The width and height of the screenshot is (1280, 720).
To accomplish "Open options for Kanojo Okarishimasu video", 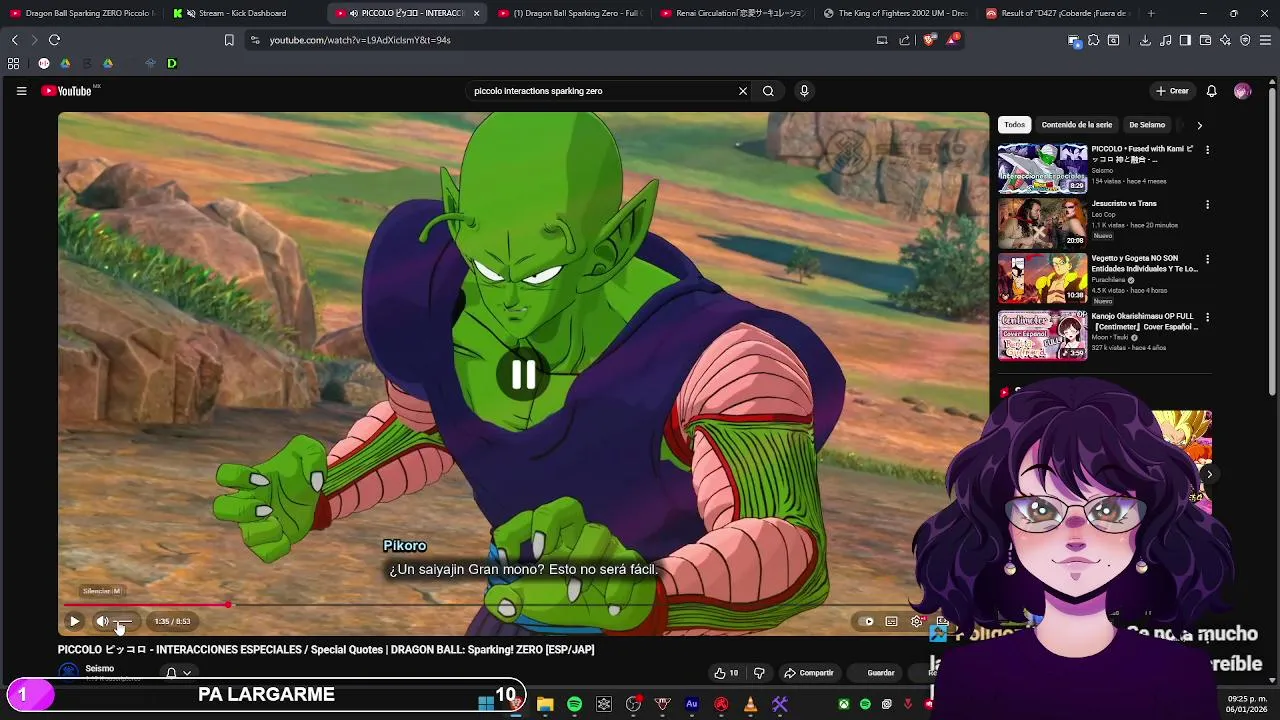I will [x=1207, y=317].
